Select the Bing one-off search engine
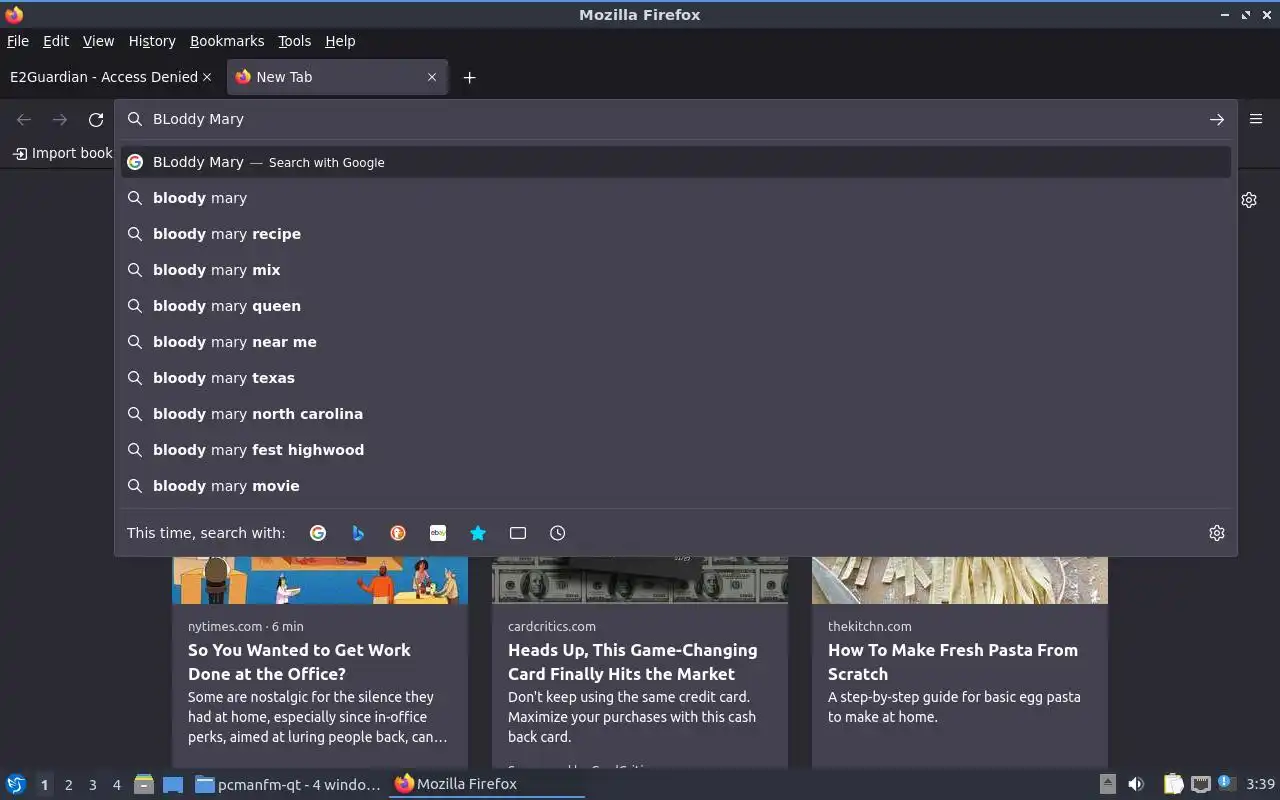The image size is (1280, 800). click(x=358, y=533)
